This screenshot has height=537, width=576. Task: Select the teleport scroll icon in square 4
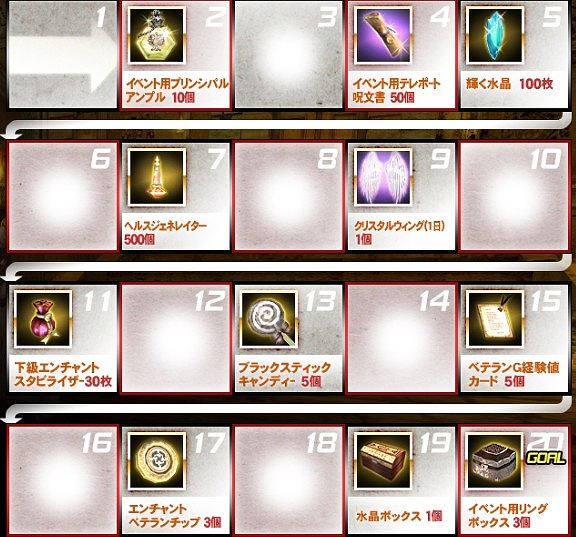click(382, 36)
